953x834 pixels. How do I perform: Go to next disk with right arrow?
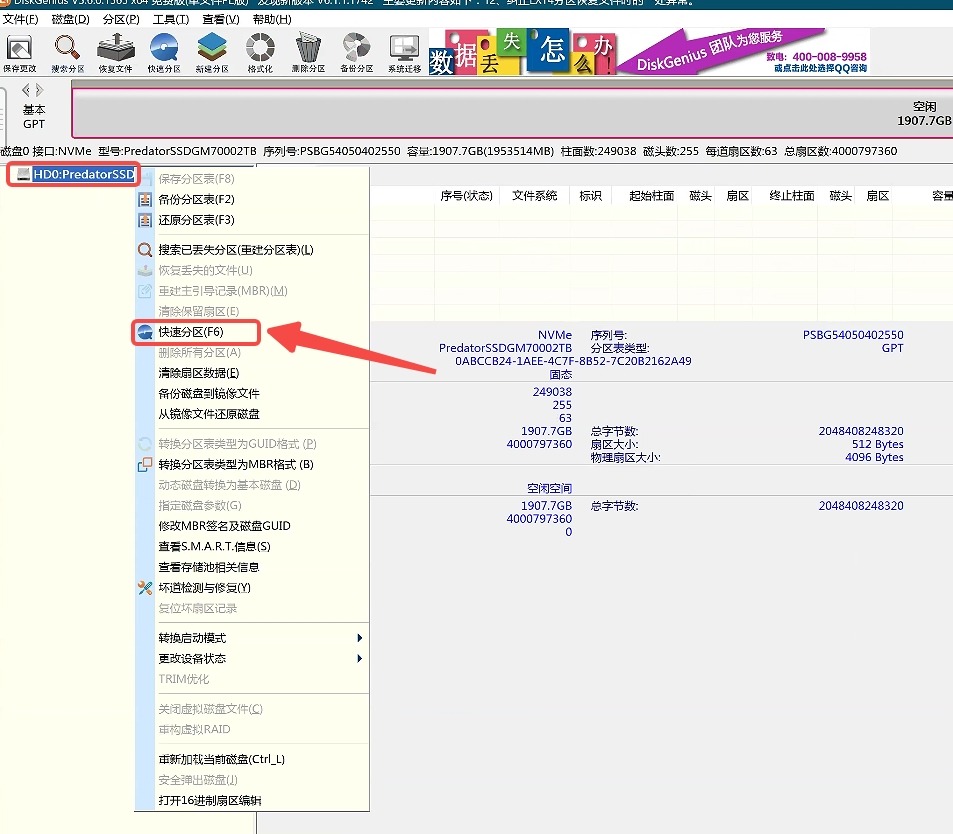tap(41, 91)
